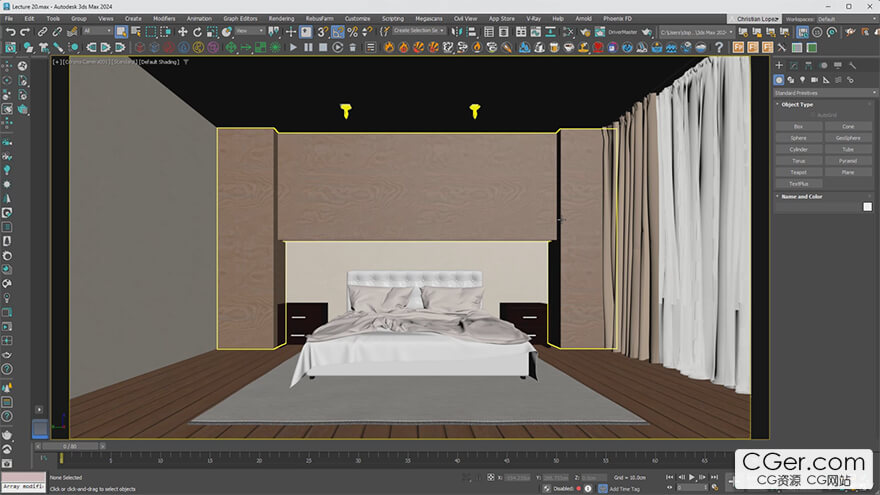Toggle rectangular selection region icon
The width and height of the screenshot is (880, 495).
point(150,32)
